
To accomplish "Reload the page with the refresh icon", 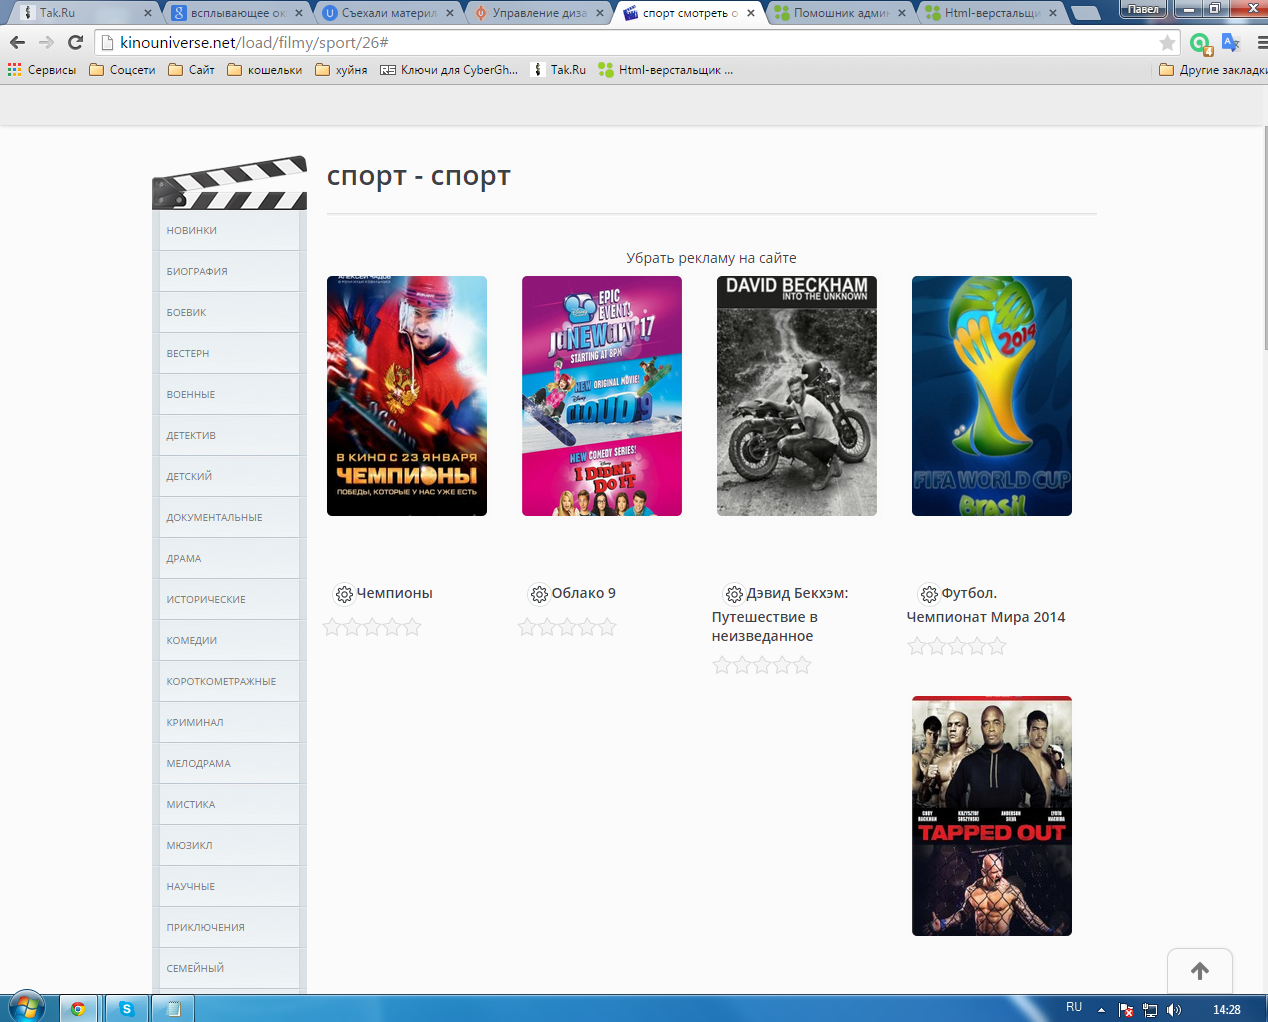I will point(75,42).
